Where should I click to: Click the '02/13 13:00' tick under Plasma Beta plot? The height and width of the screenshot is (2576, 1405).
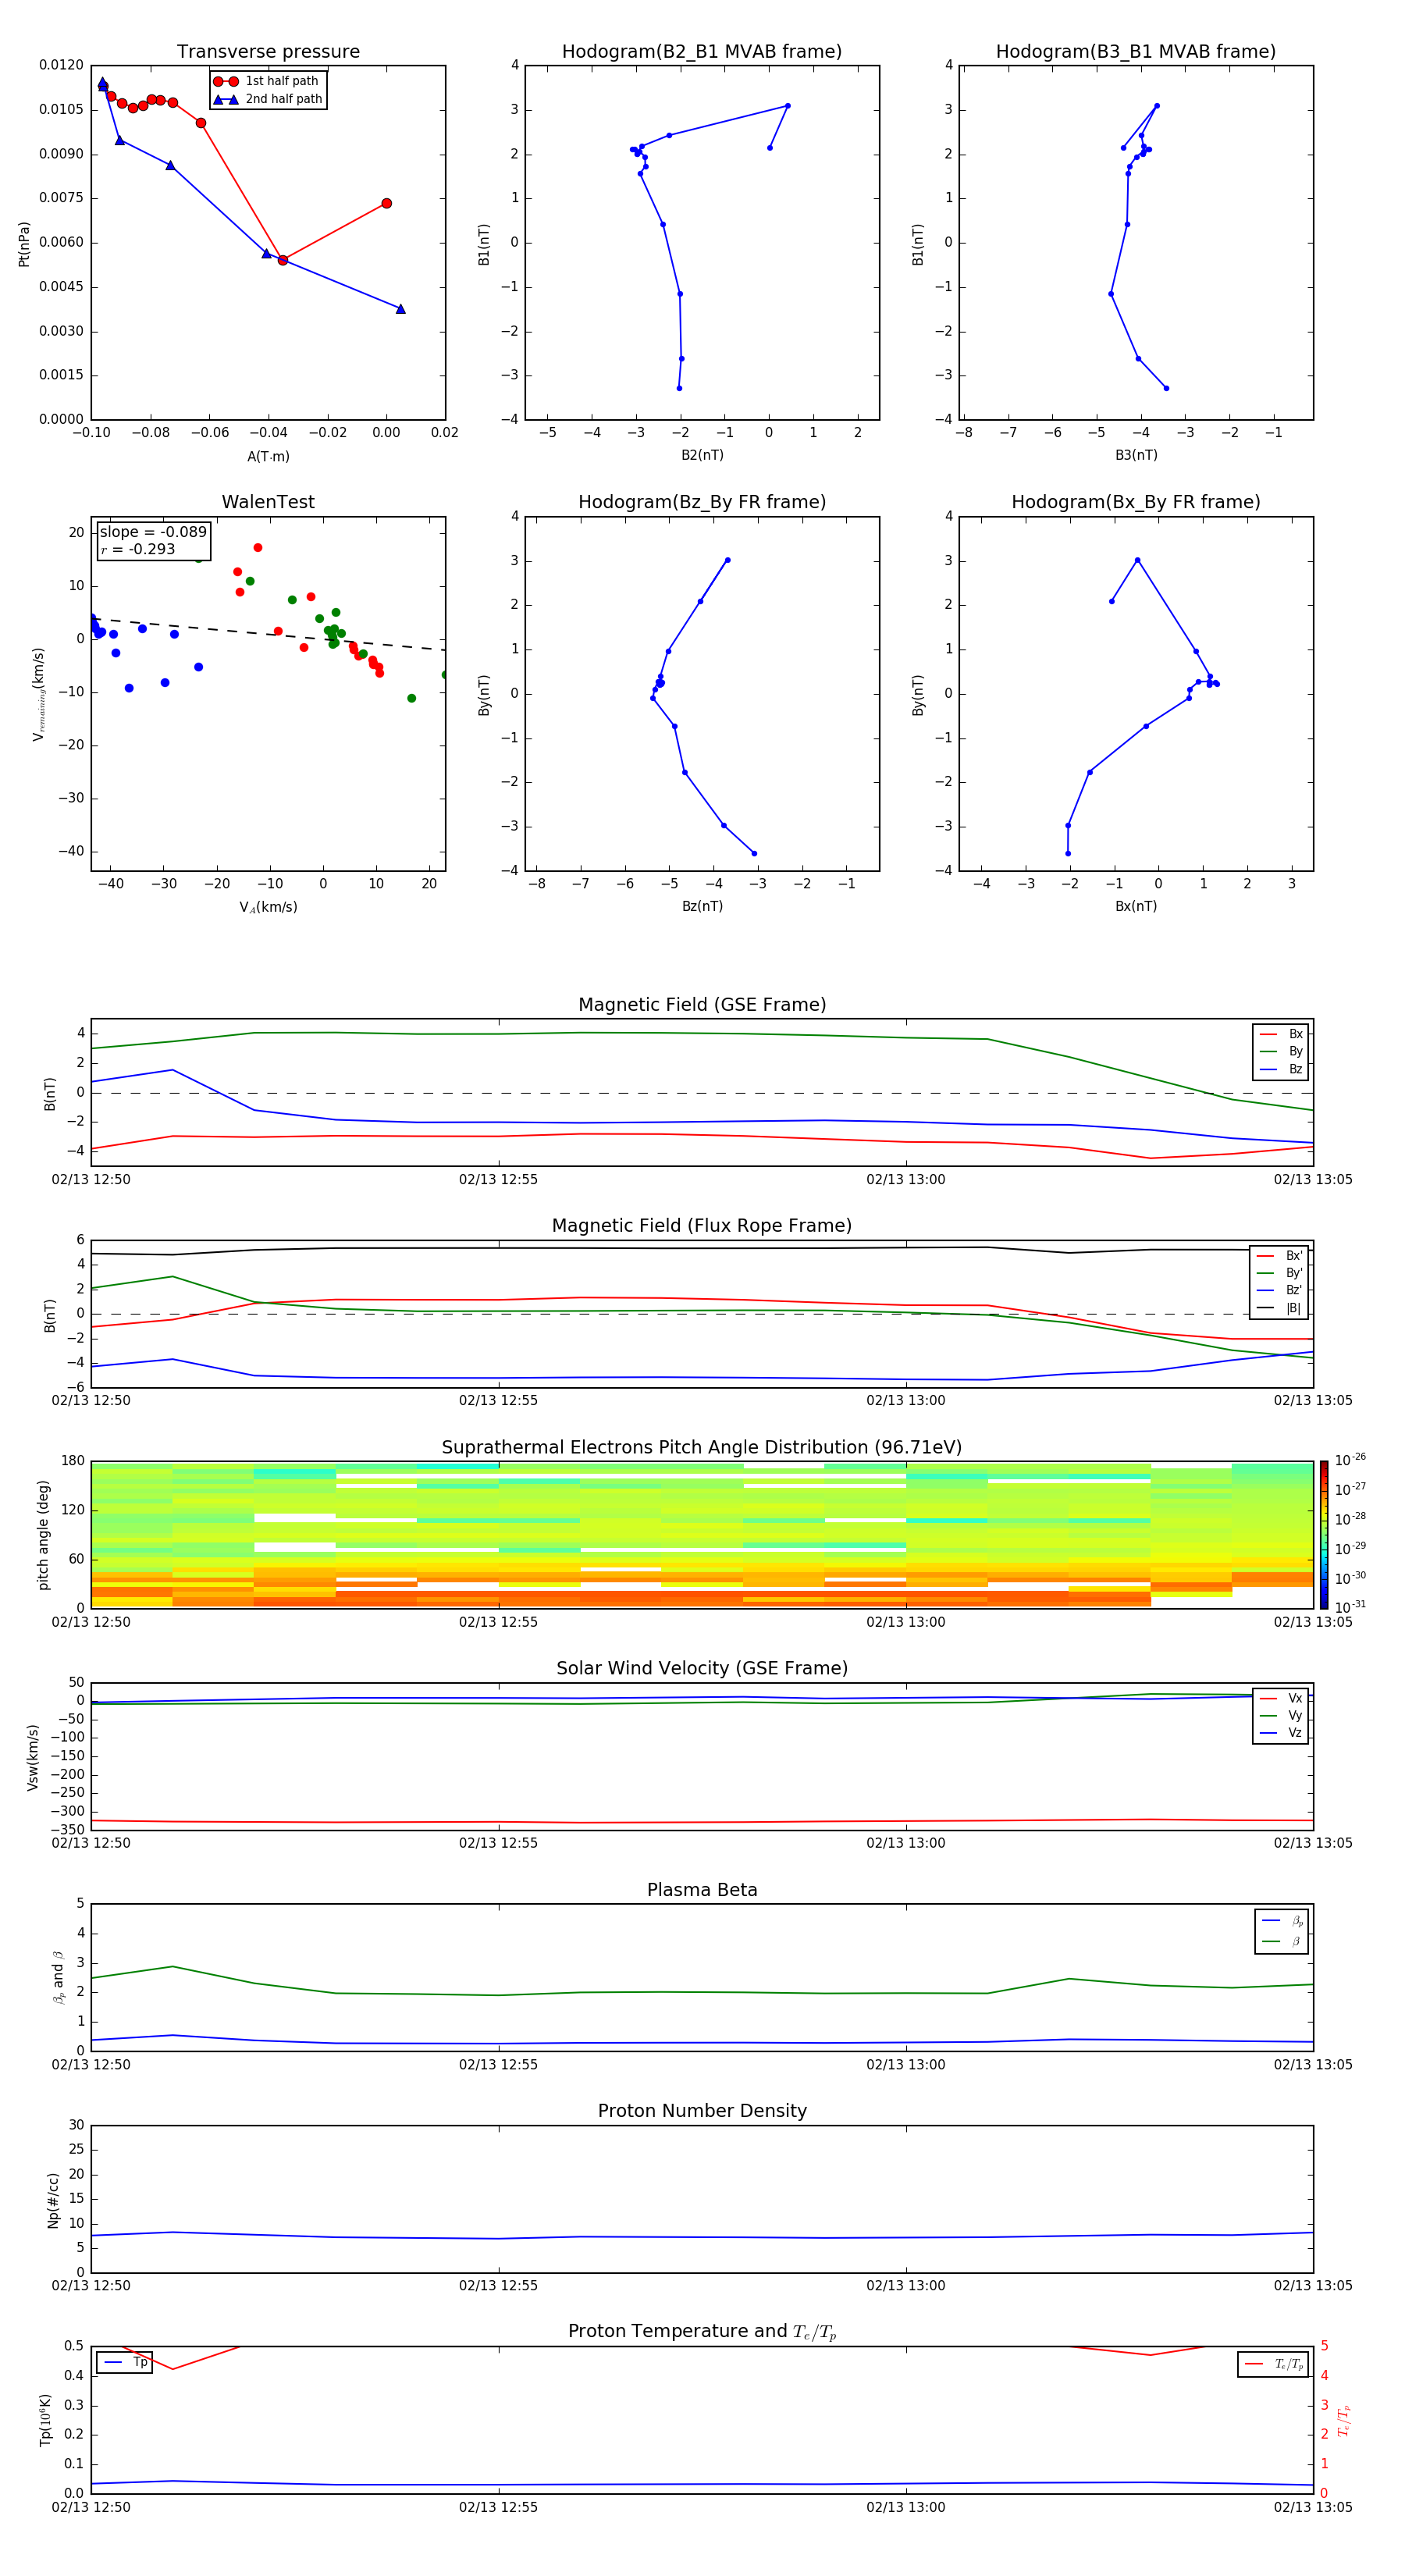(905, 2064)
